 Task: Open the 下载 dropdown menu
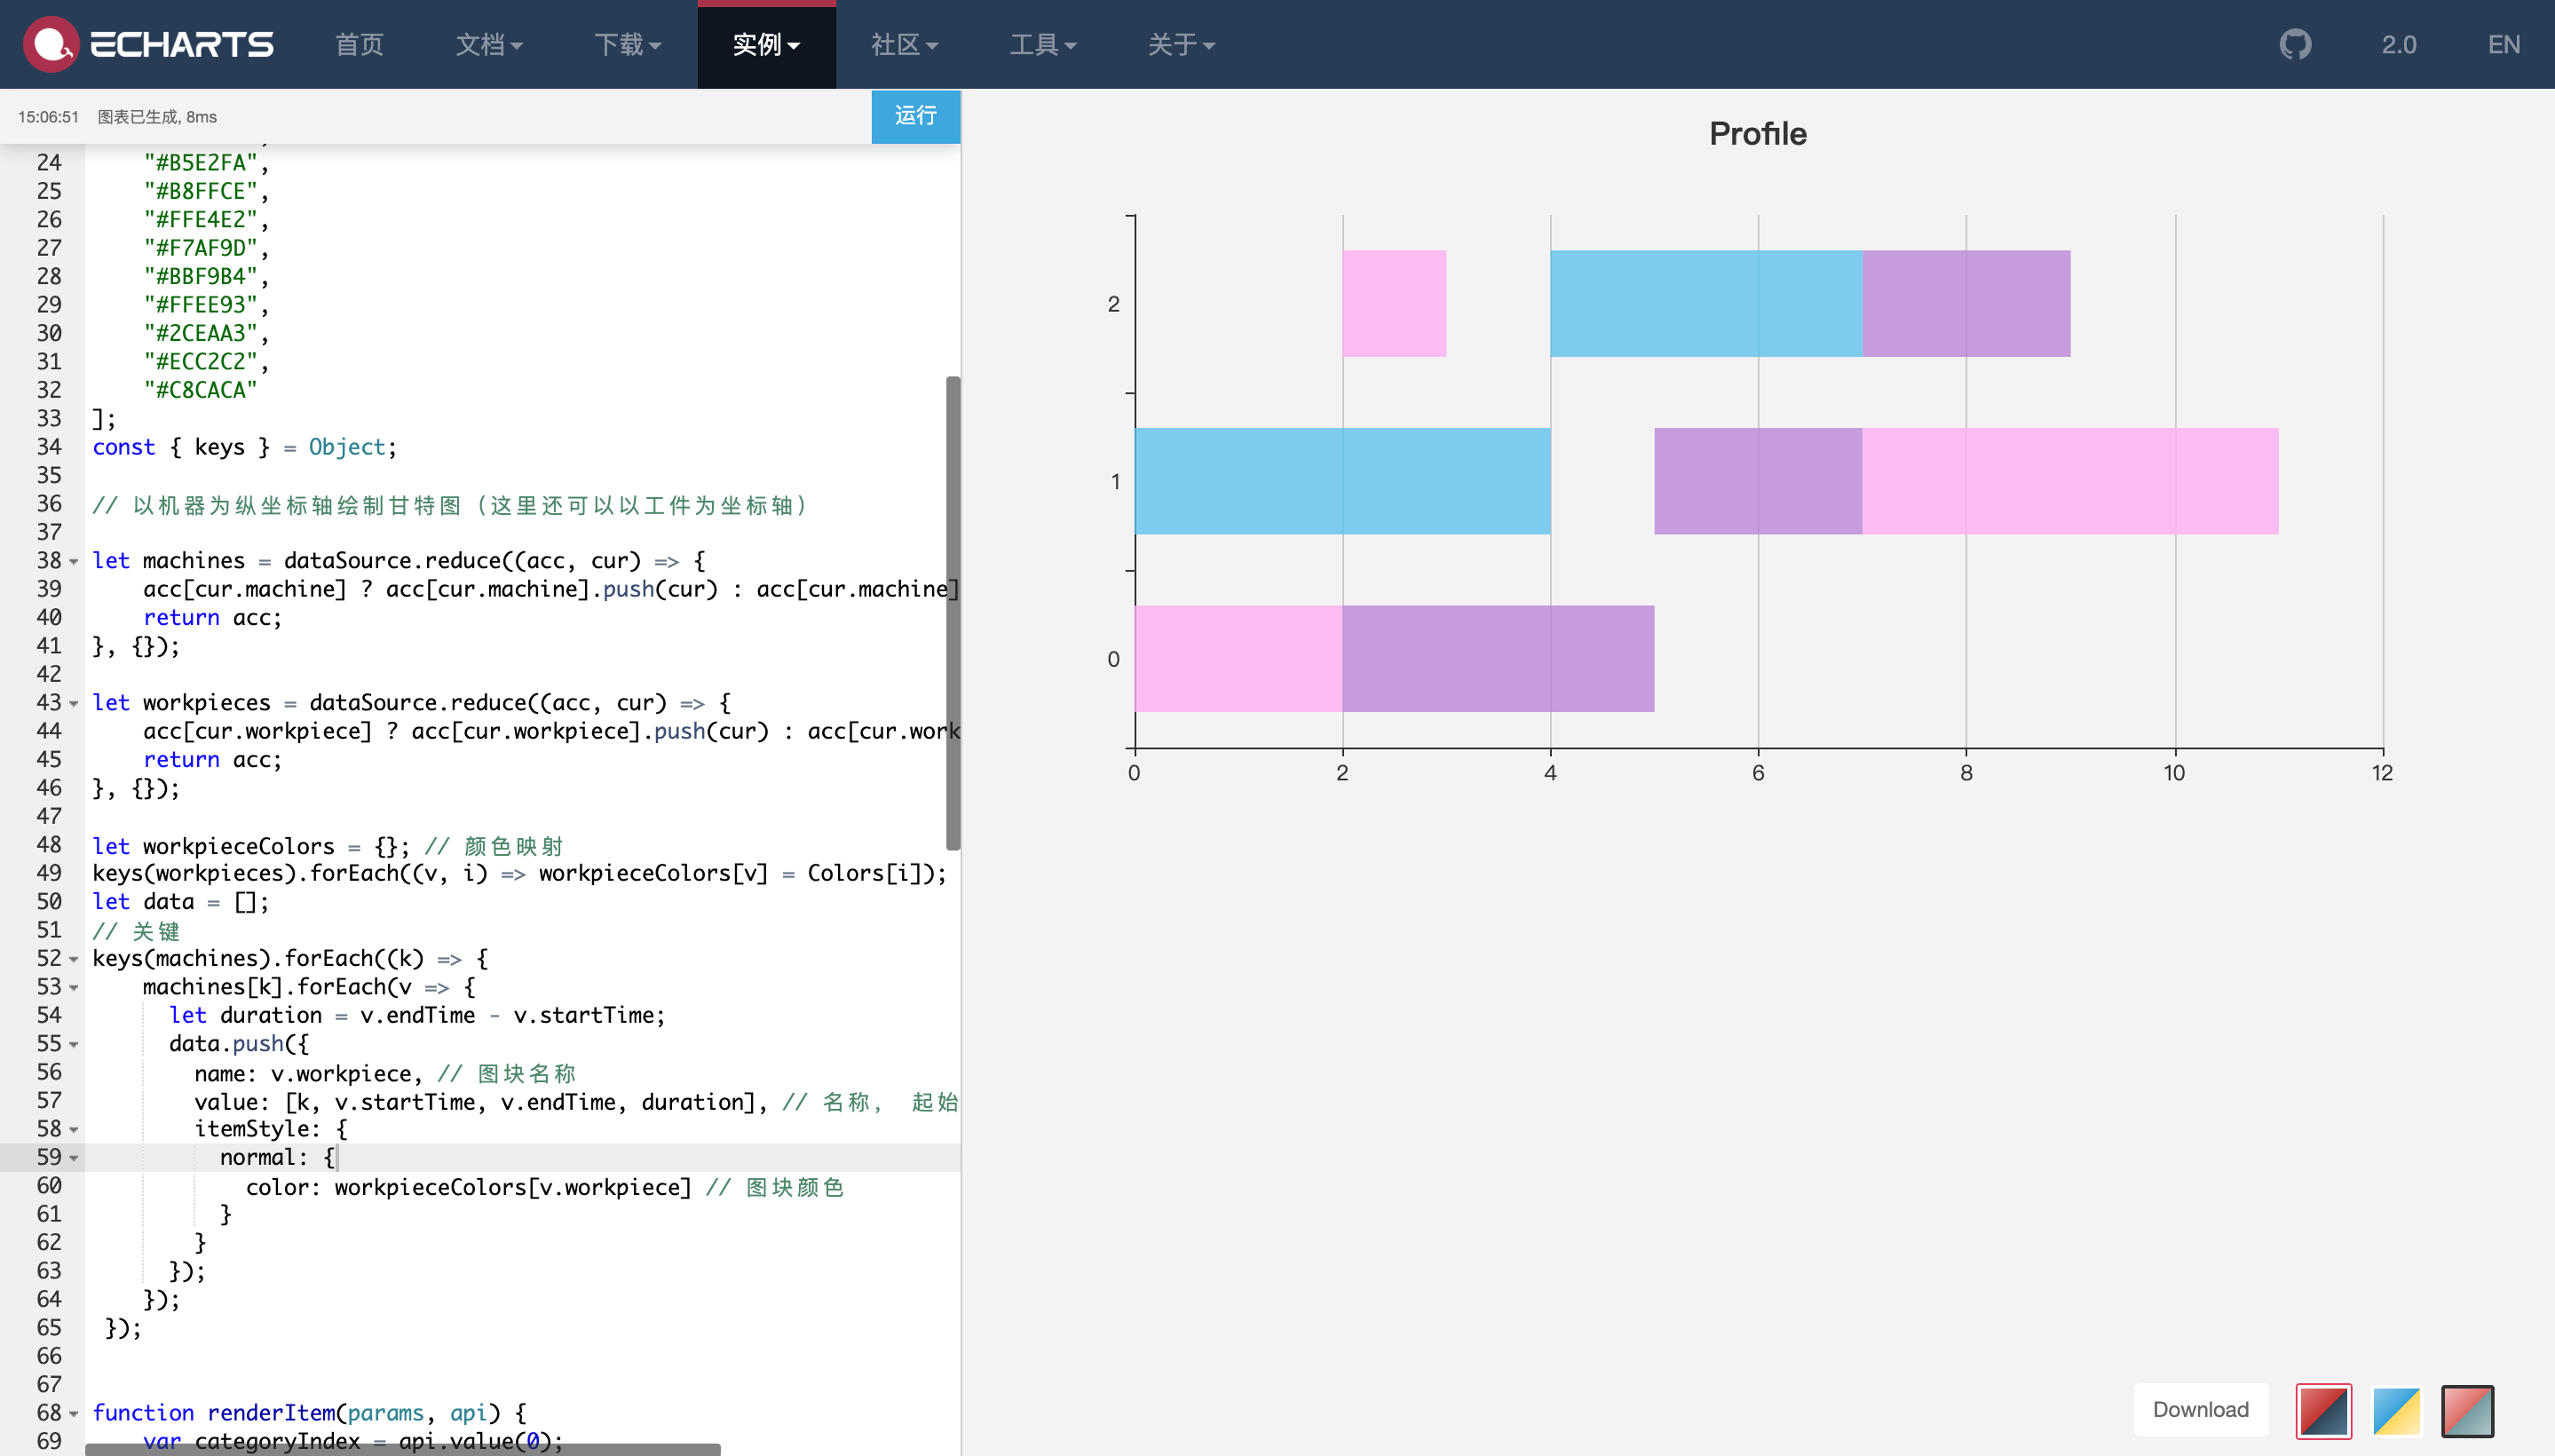[x=627, y=44]
